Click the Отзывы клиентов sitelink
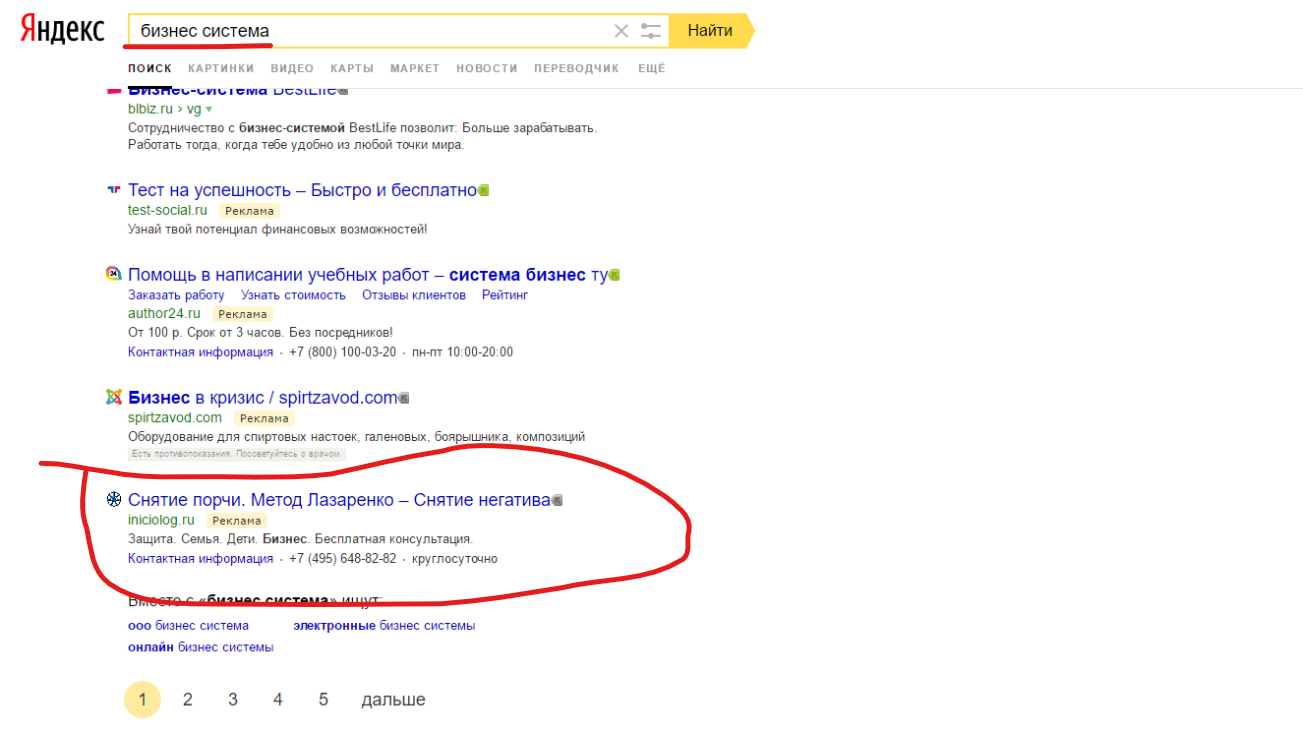The height and width of the screenshot is (733, 1303). click(414, 295)
